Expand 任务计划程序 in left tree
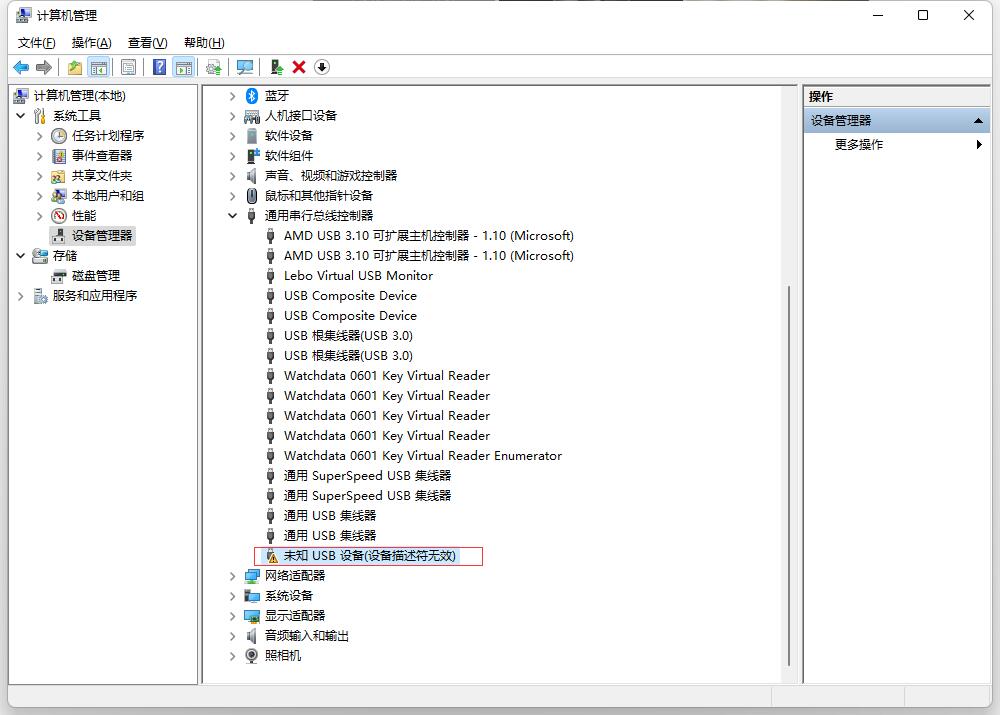The height and width of the screenshot is (715, 1000). pyautogui.click(x=40, y=136)
